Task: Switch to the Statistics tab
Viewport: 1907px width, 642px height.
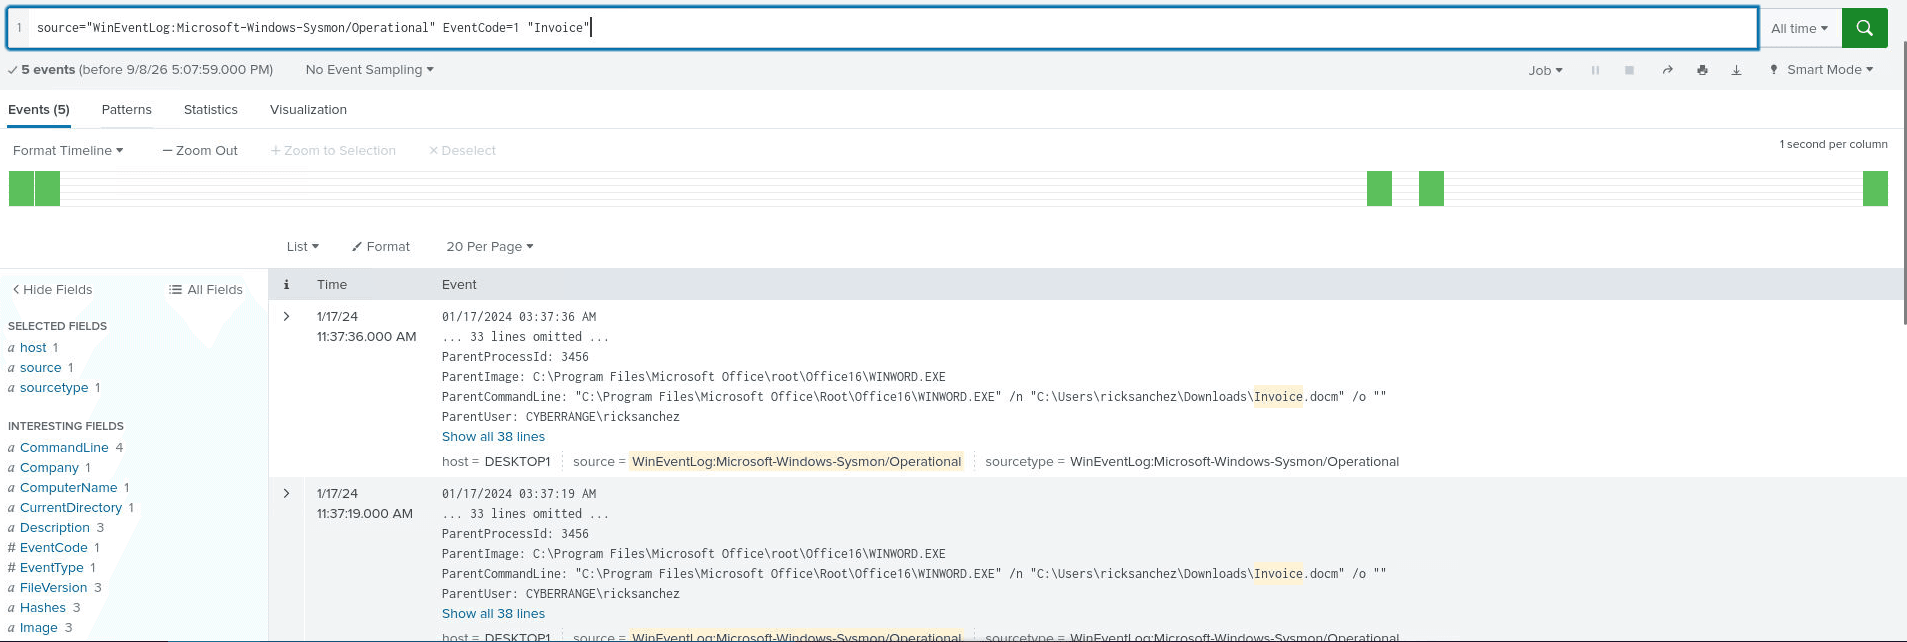Action: click(211, 110)
